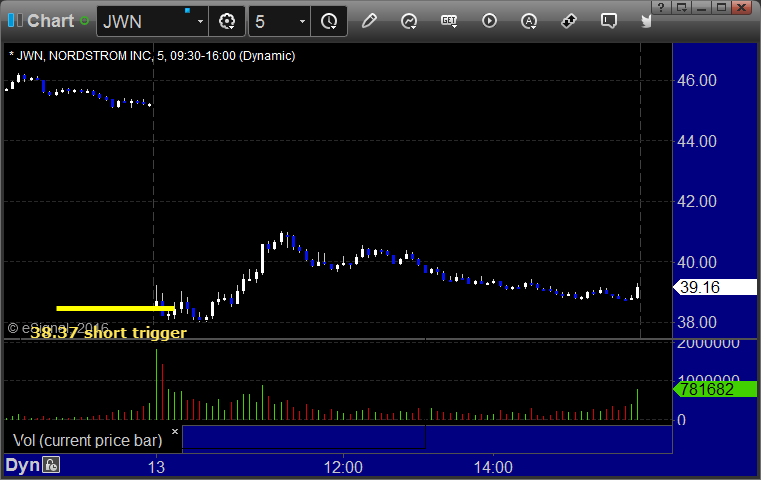Start bar replay with play icon
Screen dimensions: 761x480
[489, 21]
